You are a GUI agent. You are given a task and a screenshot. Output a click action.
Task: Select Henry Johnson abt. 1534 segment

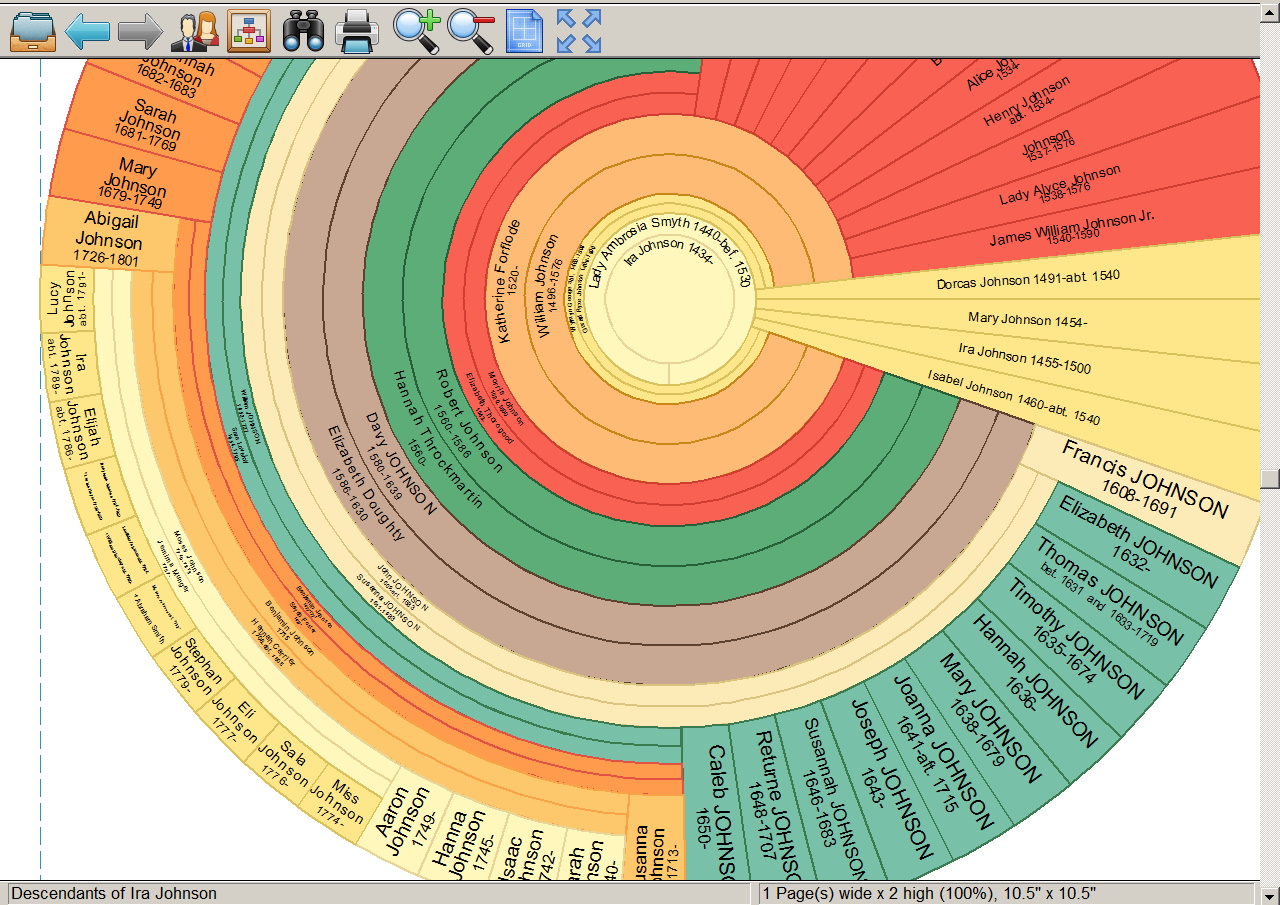click(1028, 99)
